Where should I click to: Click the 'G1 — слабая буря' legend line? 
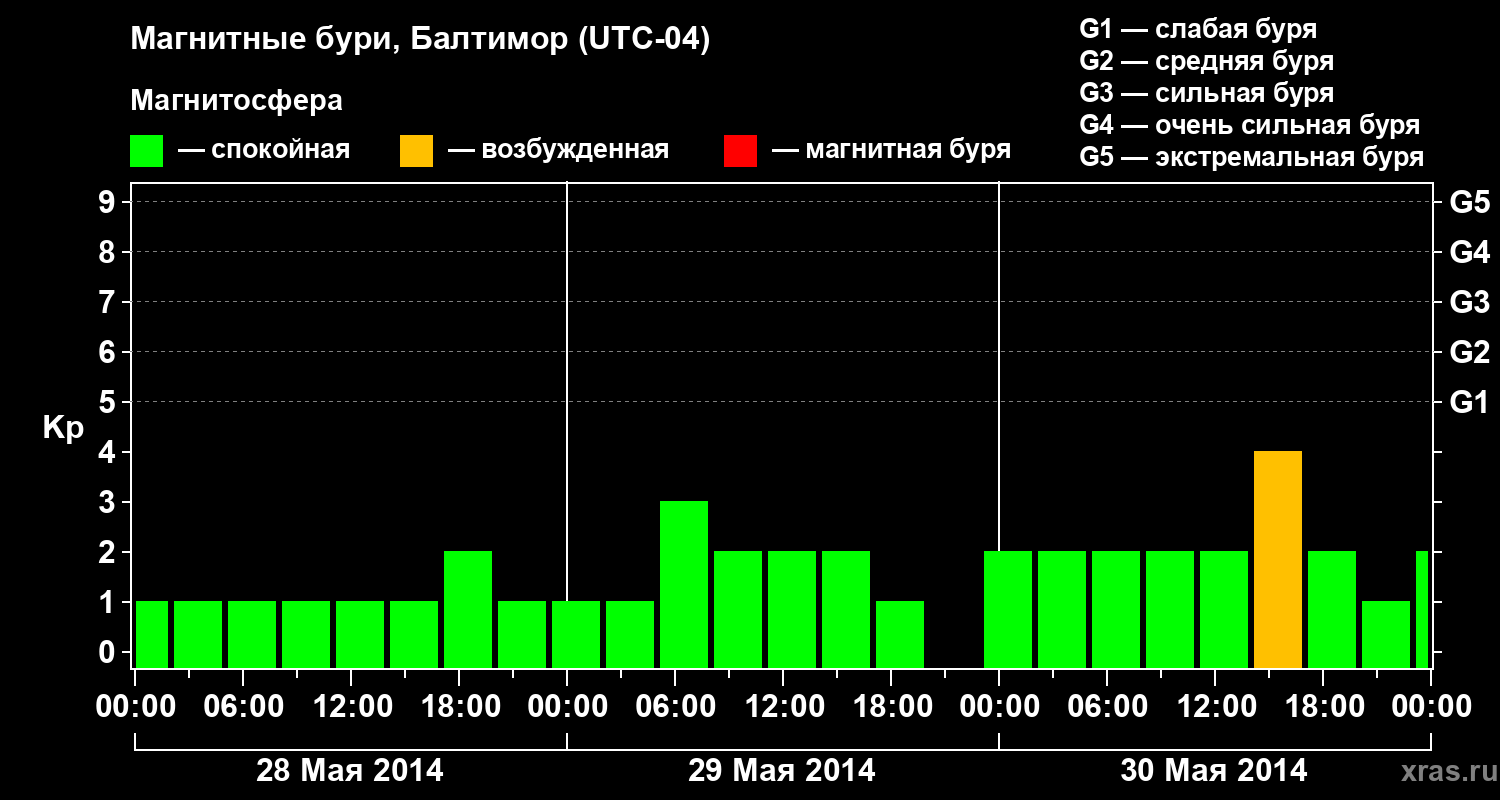(1198, 29)
